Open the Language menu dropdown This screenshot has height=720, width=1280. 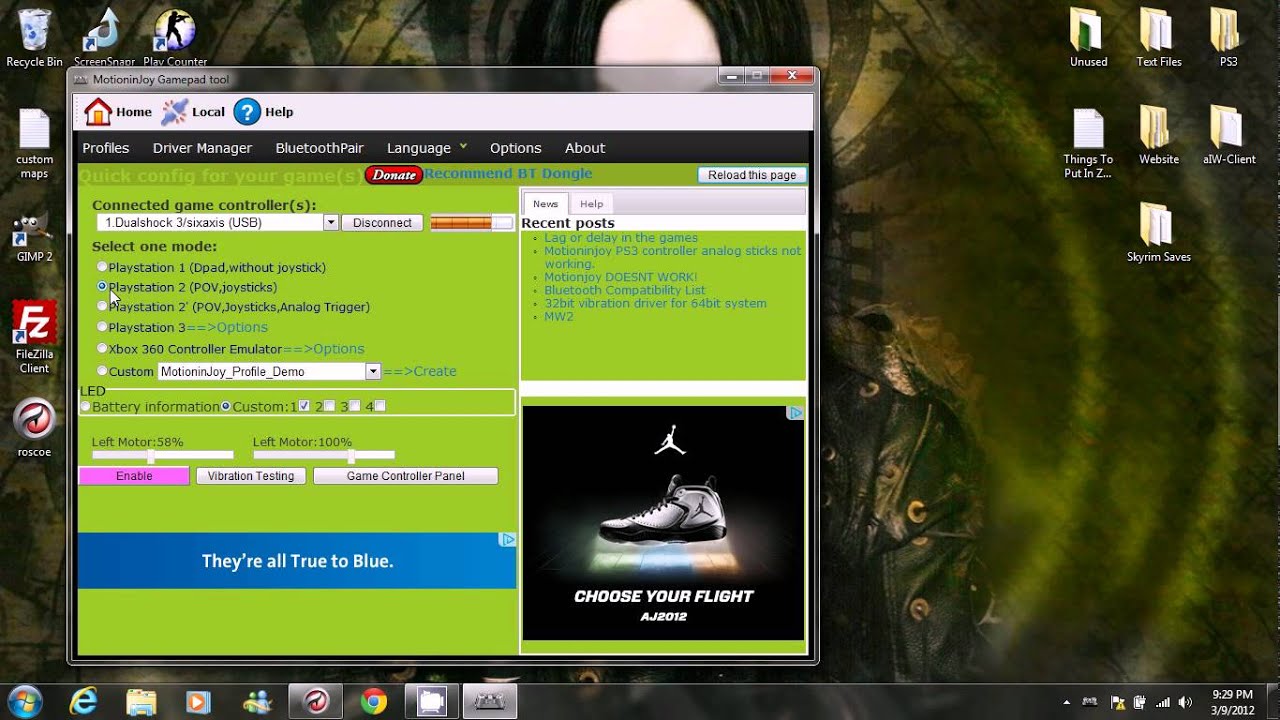click(x=427, y=148)
